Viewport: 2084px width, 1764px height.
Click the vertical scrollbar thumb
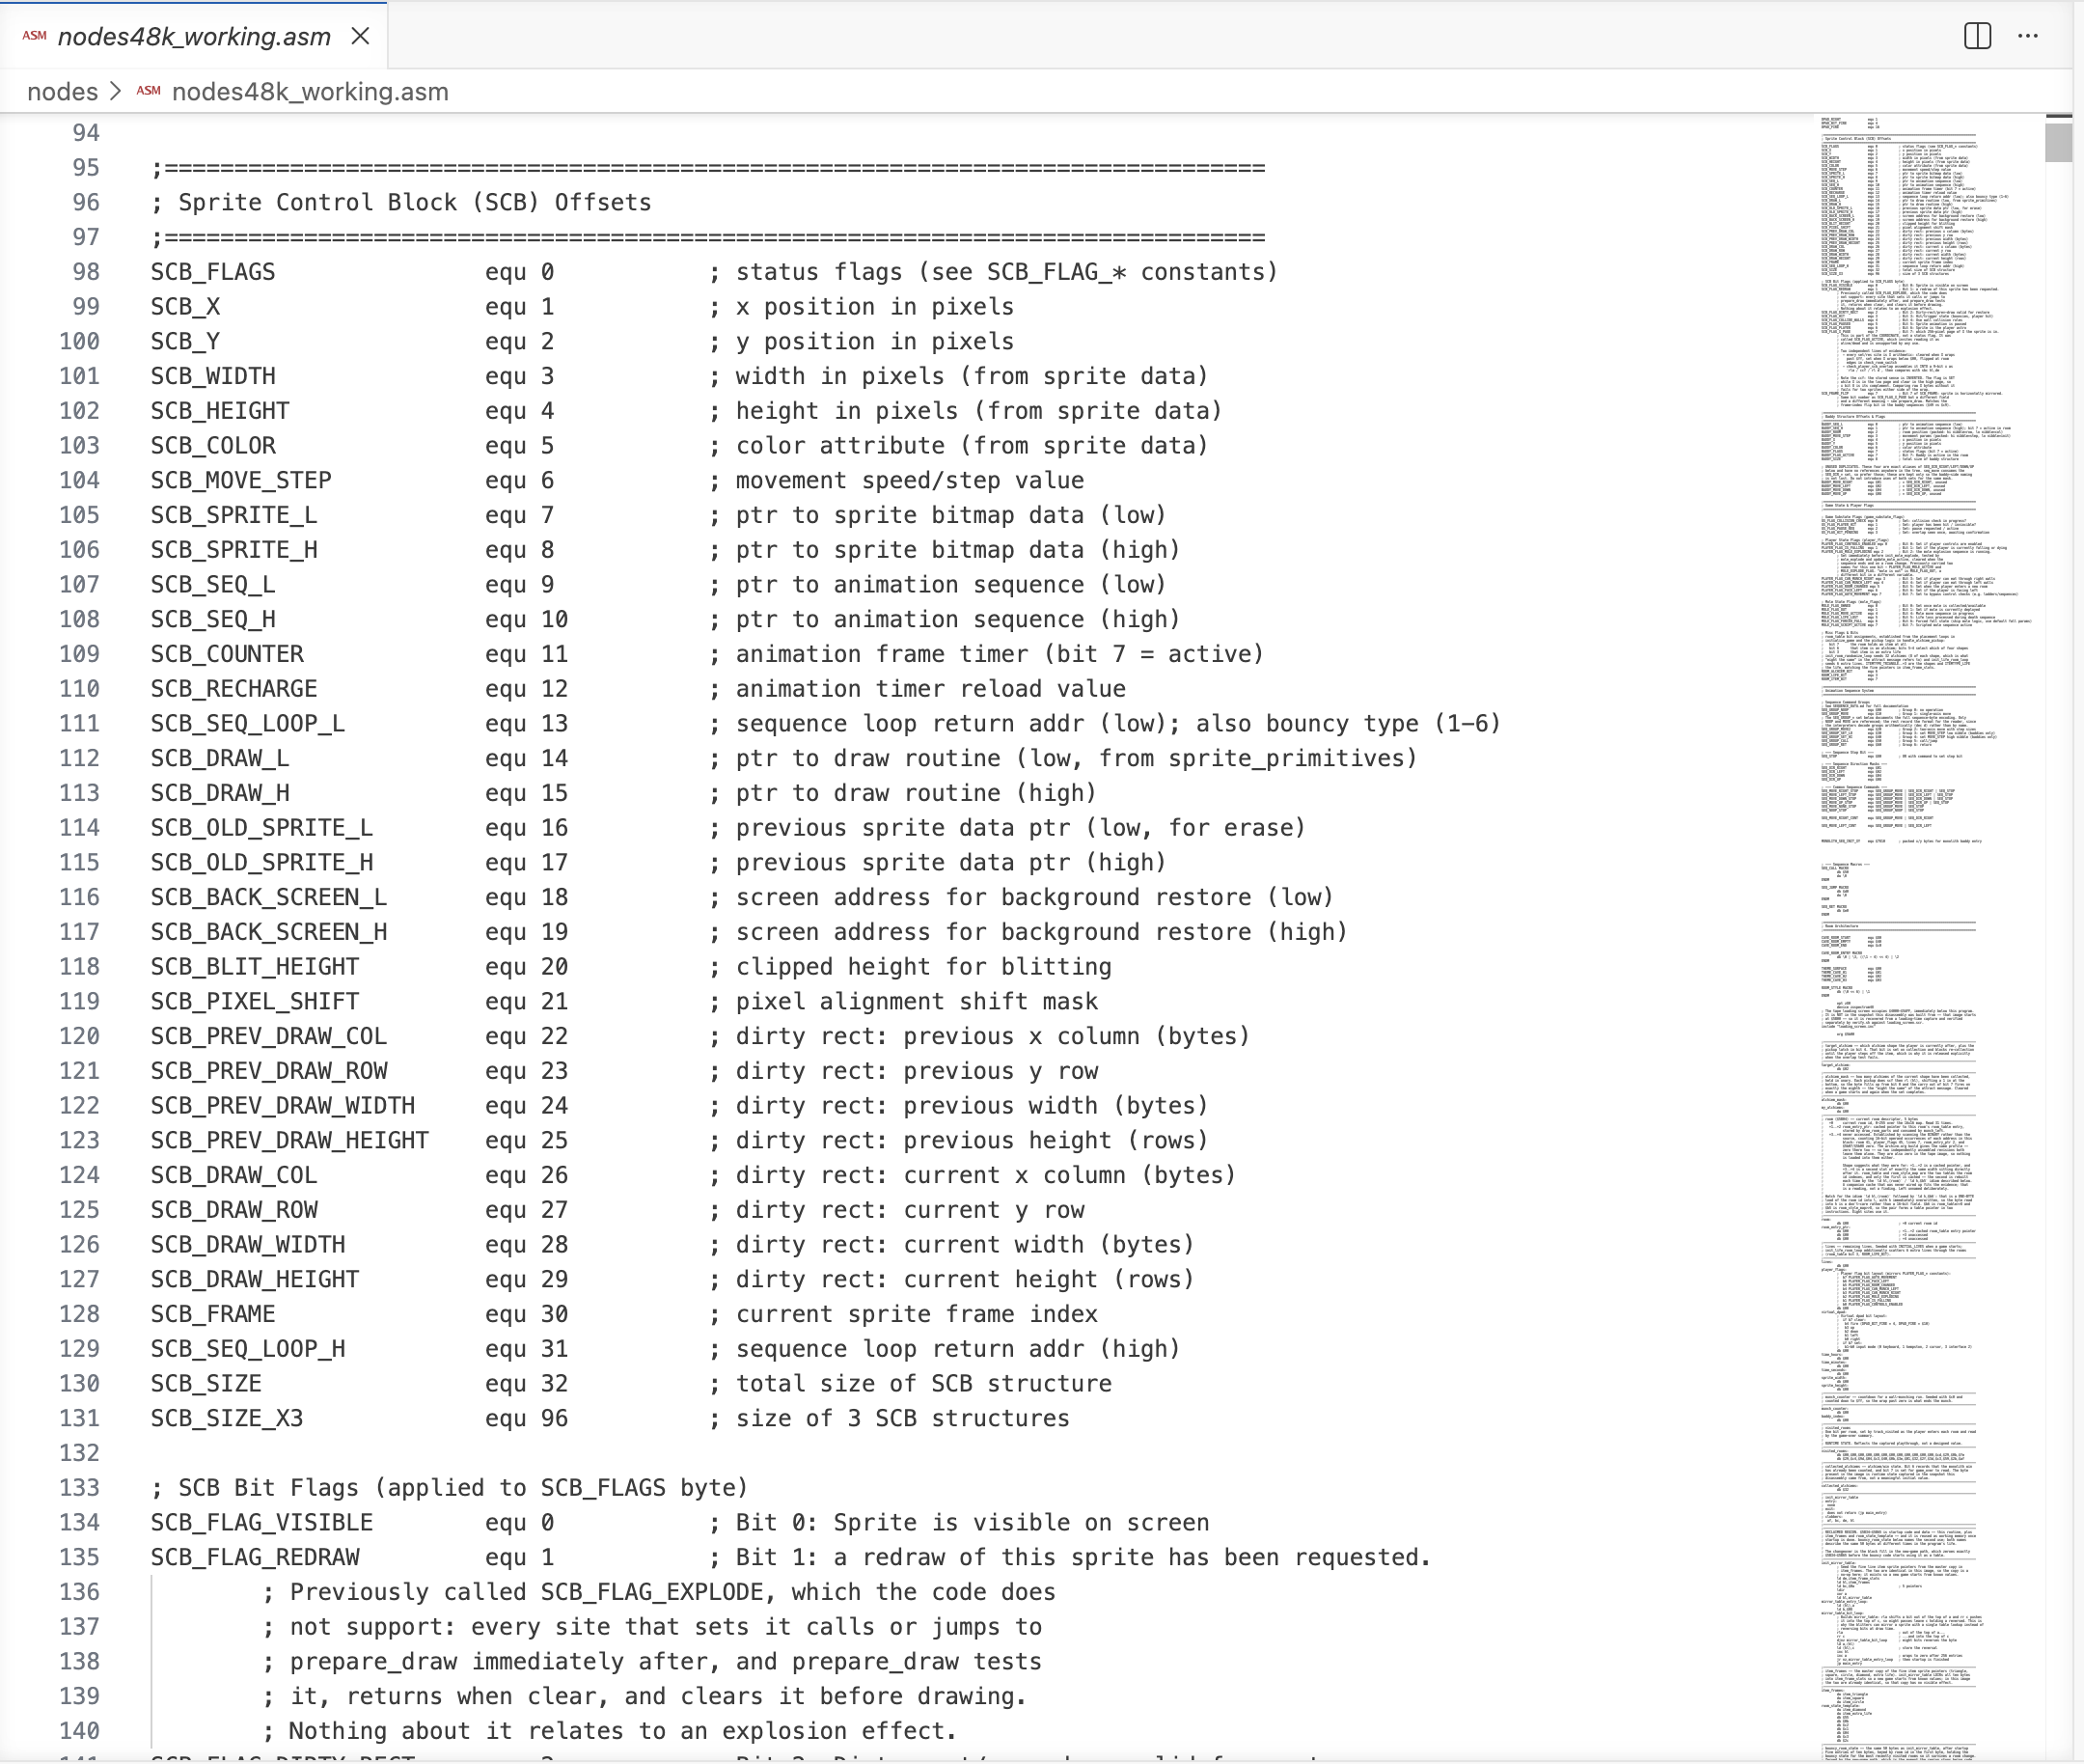click(2058, 139)
